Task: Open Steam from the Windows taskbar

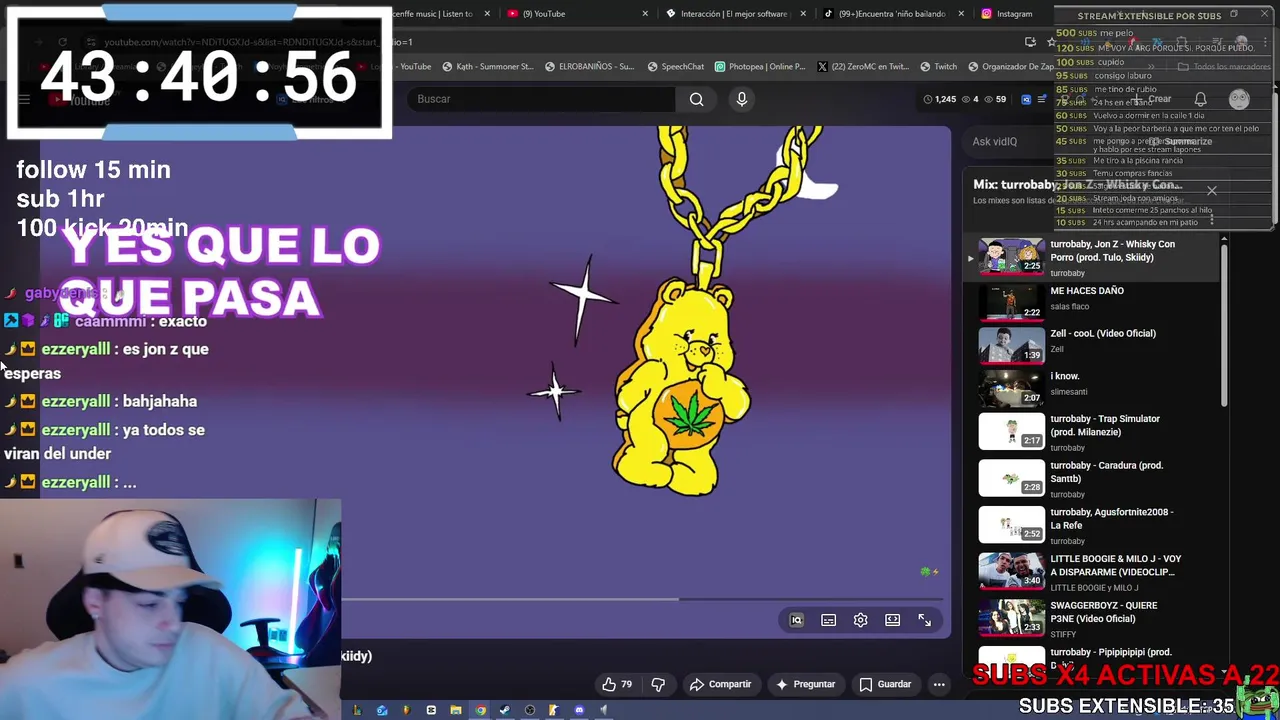Action: (505, 710)
